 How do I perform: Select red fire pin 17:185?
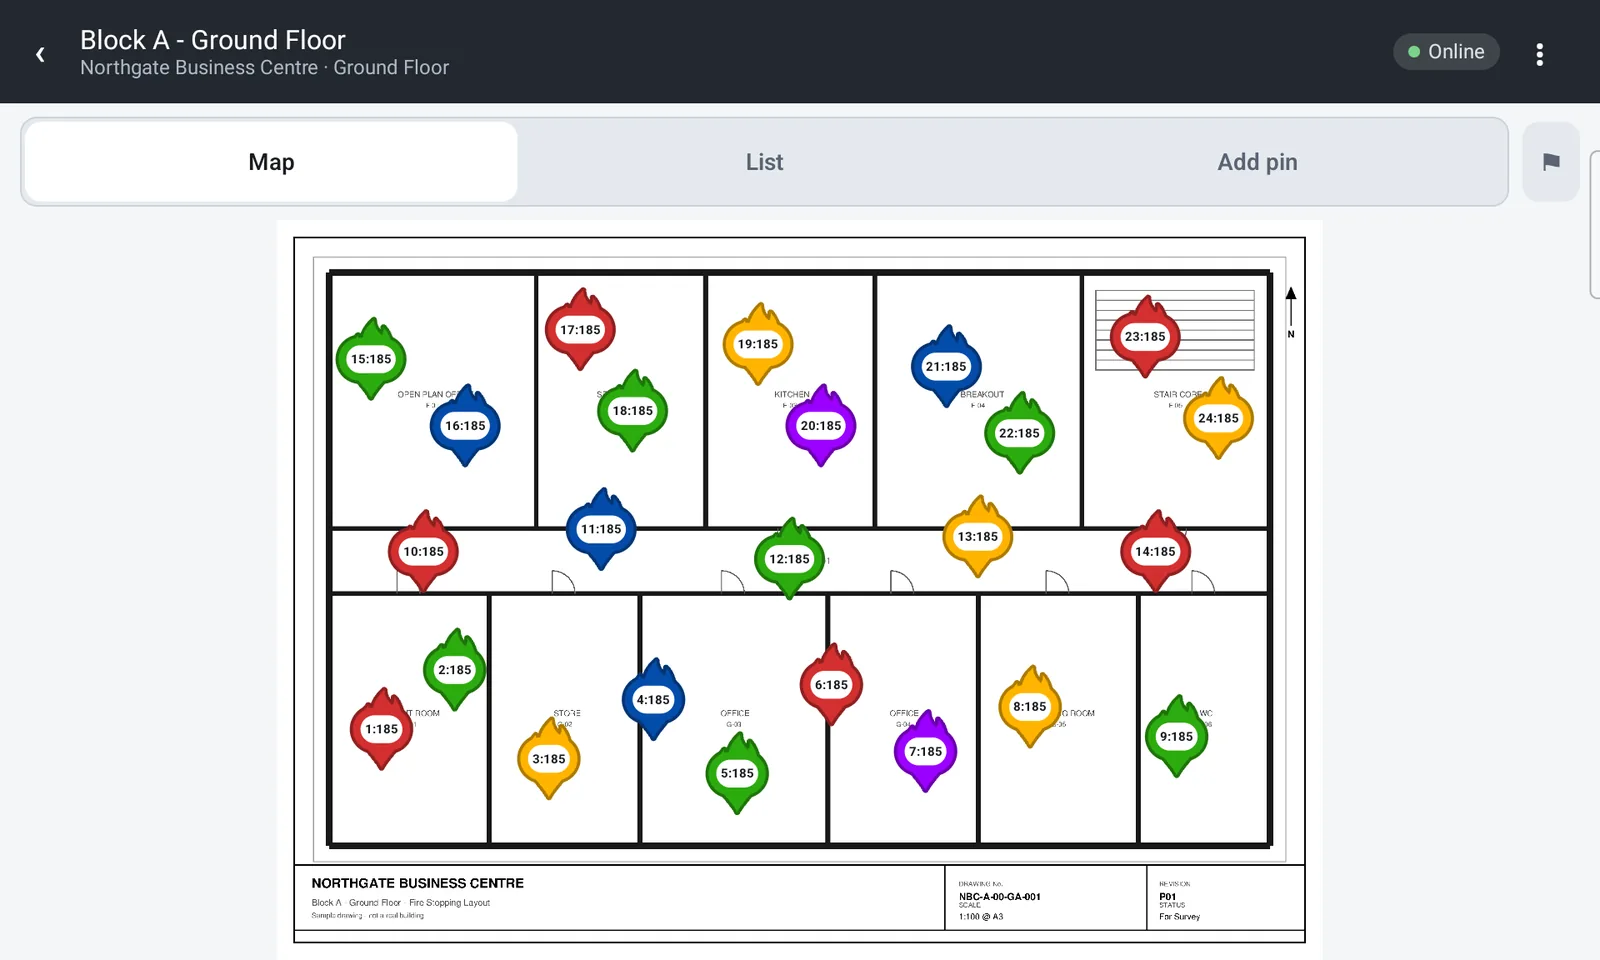(x=580, y=330)
